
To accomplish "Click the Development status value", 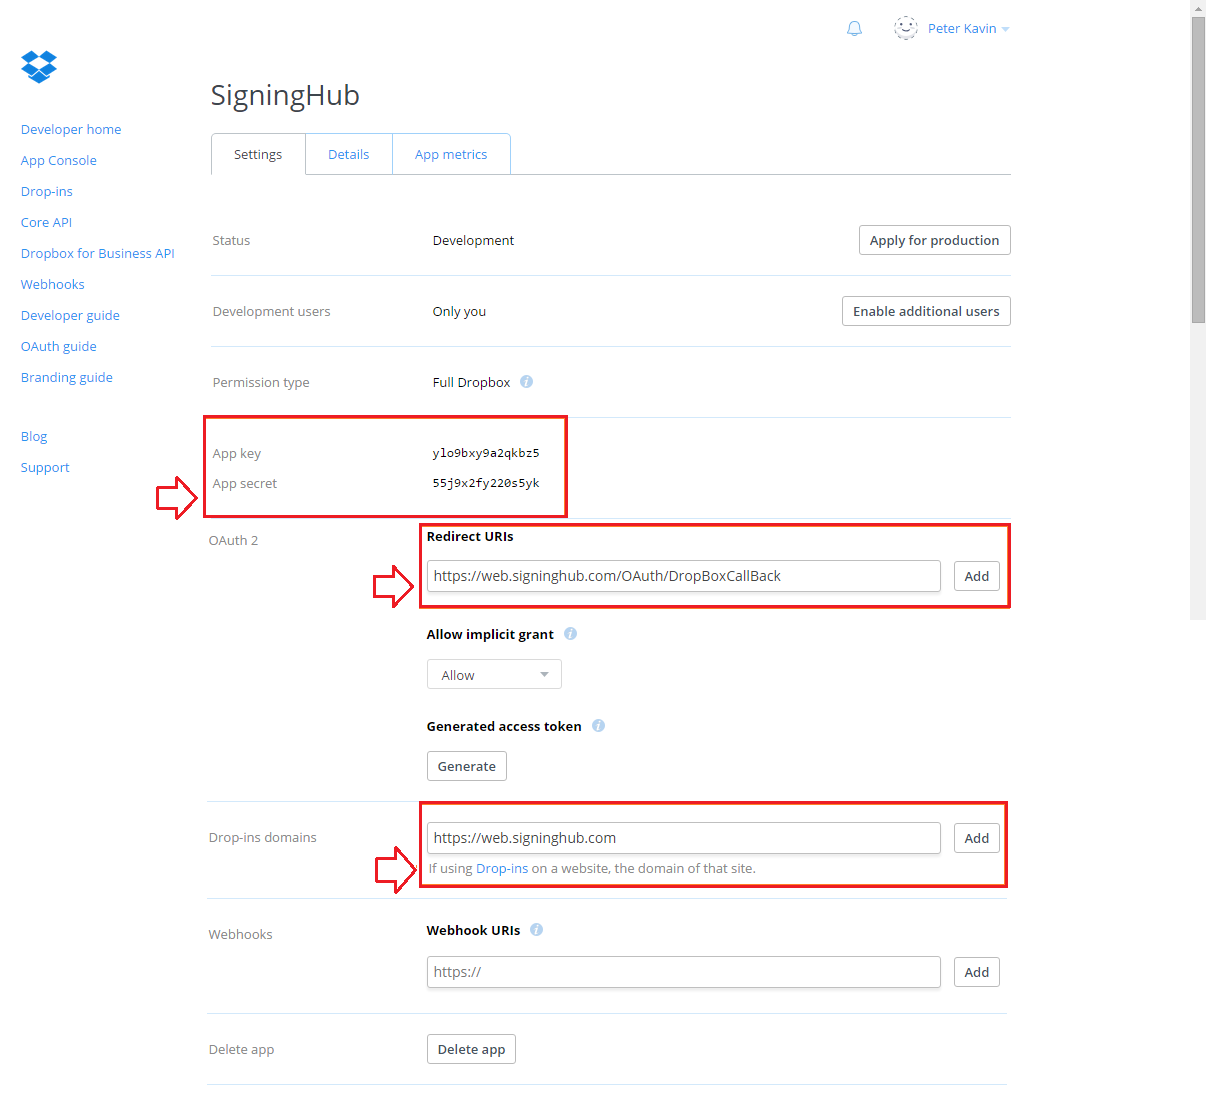I will 473,240.
